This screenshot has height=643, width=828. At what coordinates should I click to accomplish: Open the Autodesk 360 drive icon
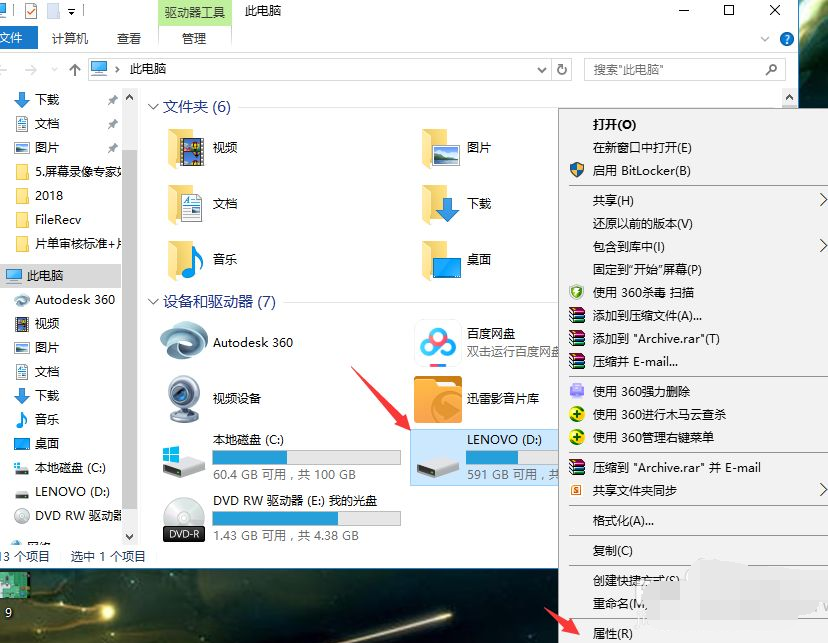click(x=184, y=342)
